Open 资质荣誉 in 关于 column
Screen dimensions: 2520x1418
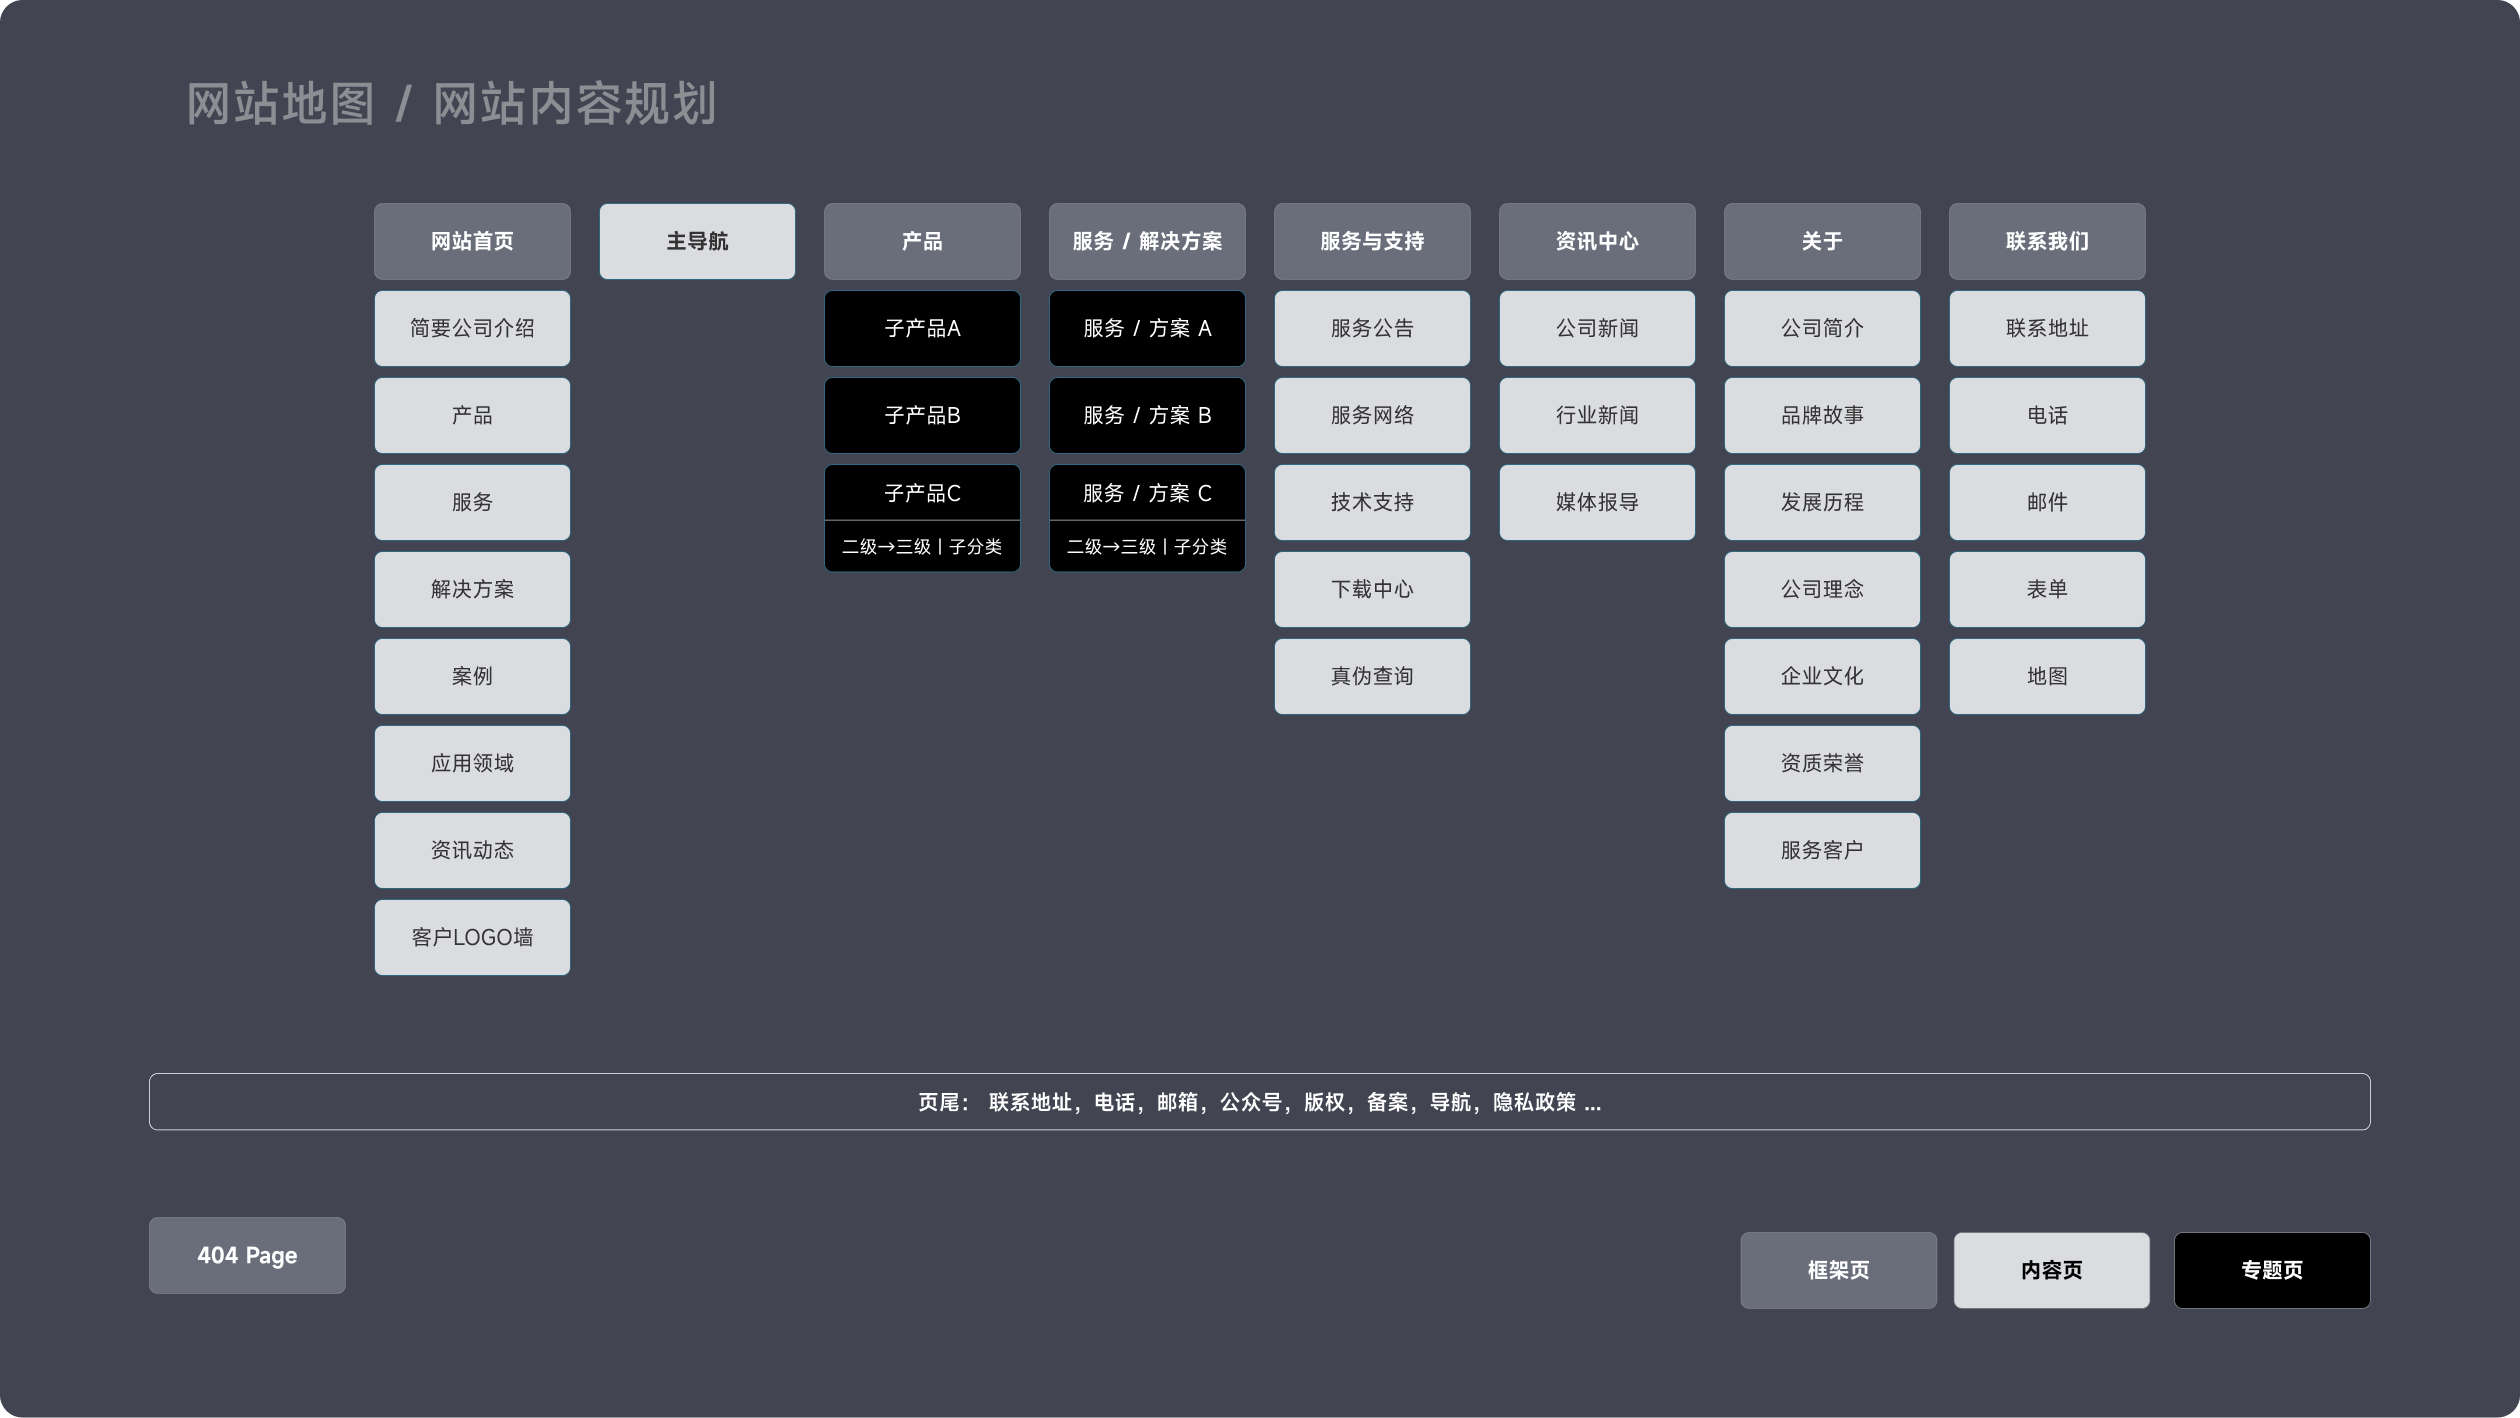coord(1822,763)
